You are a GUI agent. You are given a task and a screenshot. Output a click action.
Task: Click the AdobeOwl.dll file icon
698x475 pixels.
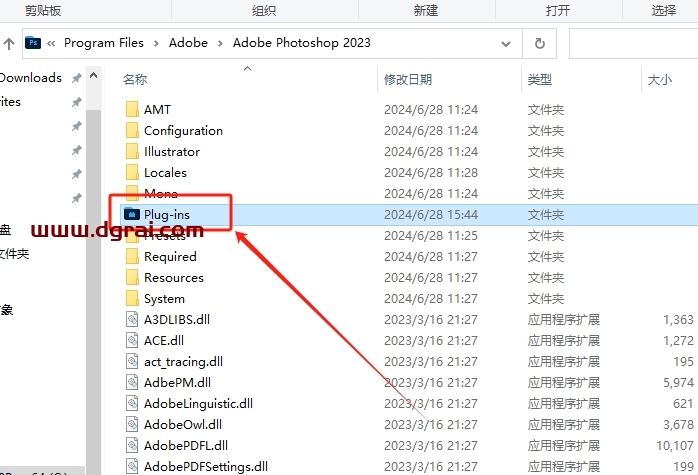(132, 424)
